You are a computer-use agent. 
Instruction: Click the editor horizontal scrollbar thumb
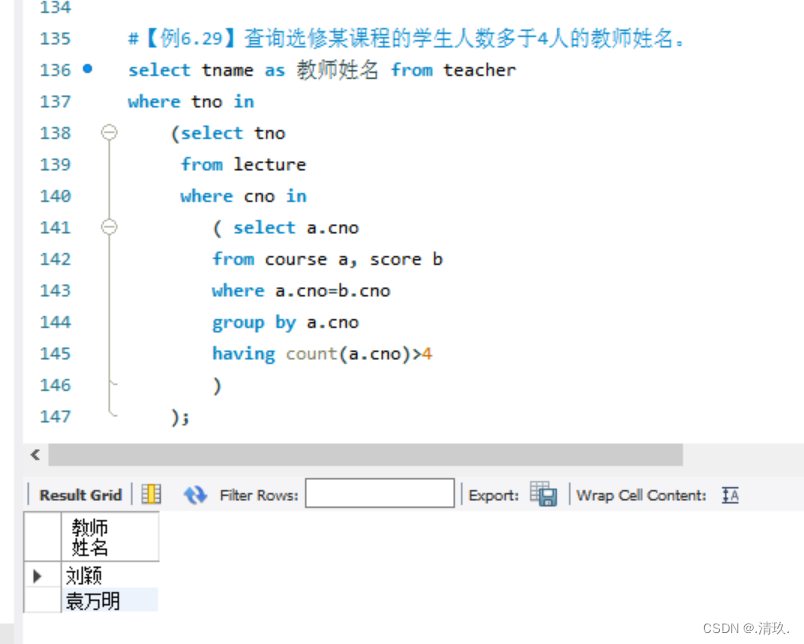pyautogui.click(x=365, y=455)
